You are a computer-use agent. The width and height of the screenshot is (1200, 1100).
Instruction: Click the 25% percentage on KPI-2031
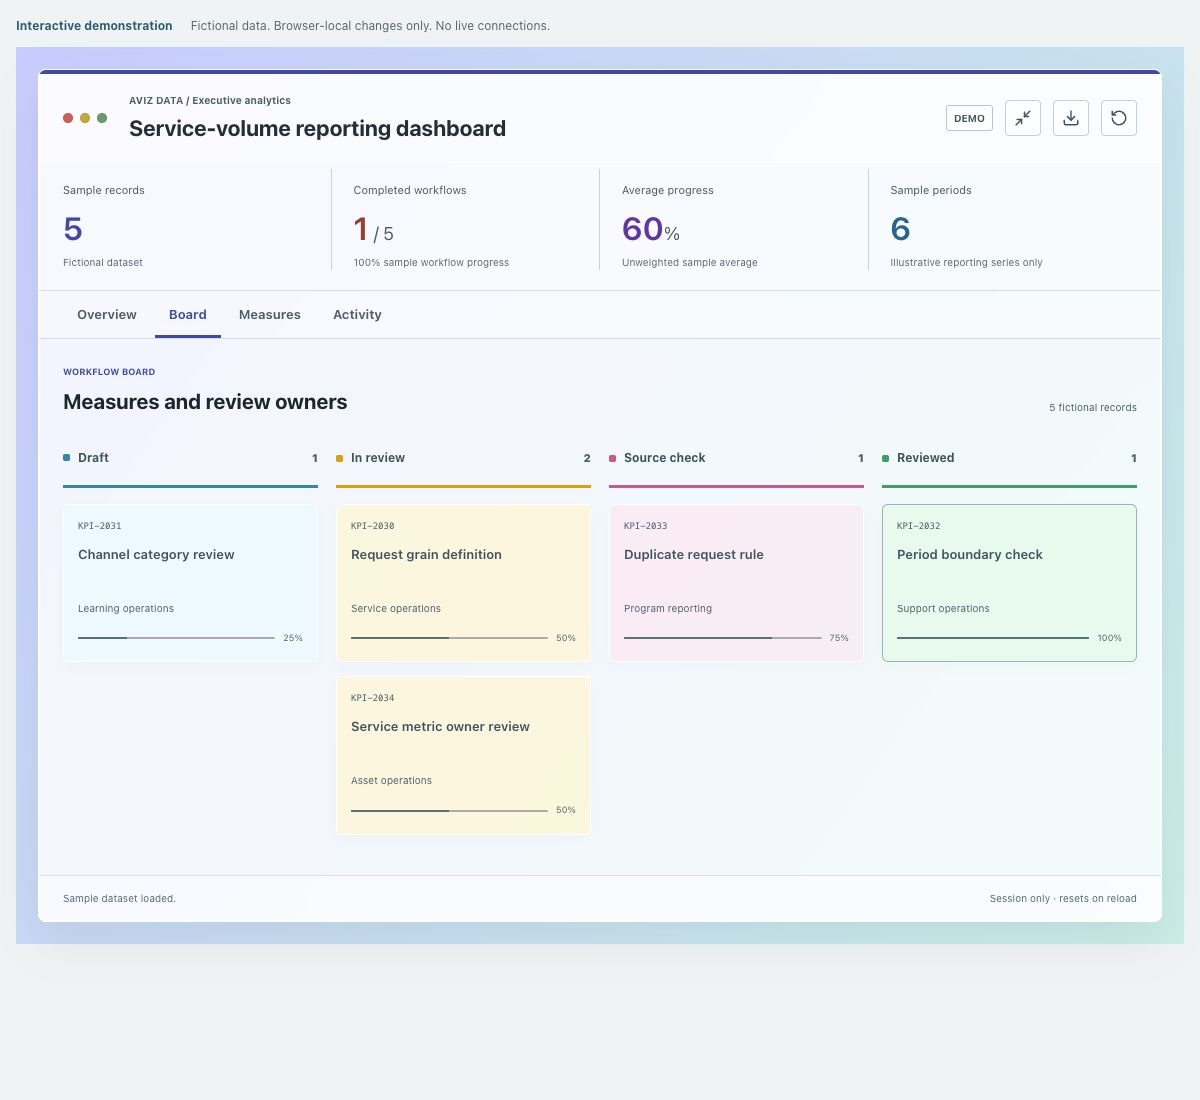point(293,638)
